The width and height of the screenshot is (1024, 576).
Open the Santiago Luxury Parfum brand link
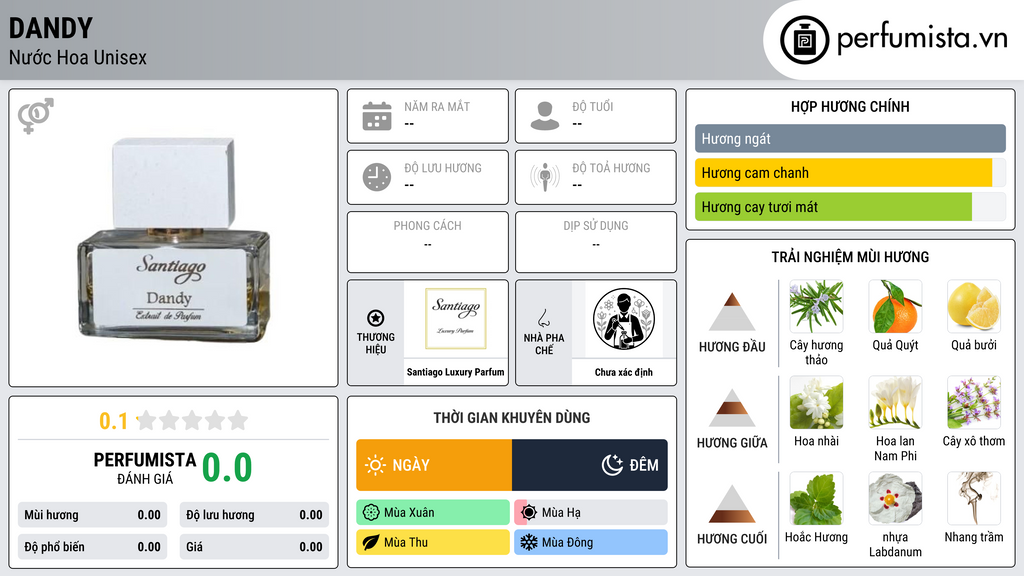(455, 372)
